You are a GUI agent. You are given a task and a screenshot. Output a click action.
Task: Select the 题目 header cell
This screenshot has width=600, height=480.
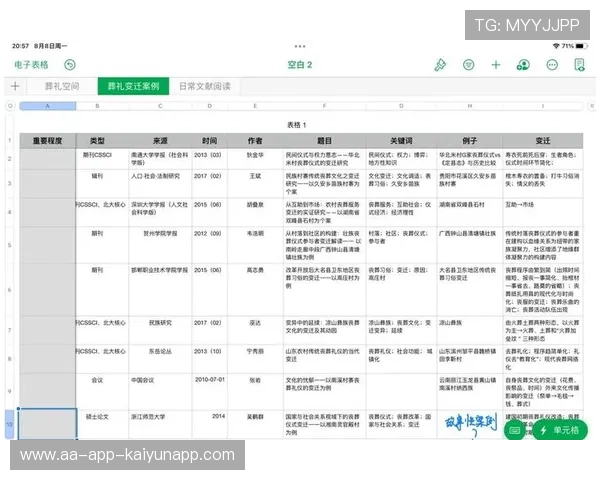(324, 141)
